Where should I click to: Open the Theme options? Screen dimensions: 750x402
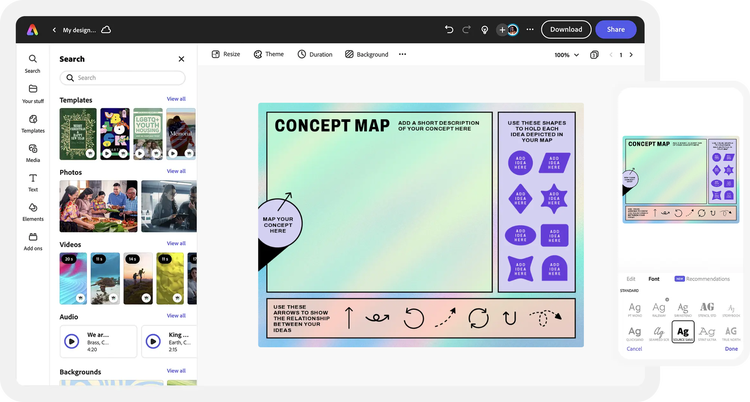(x=268, y=54)
